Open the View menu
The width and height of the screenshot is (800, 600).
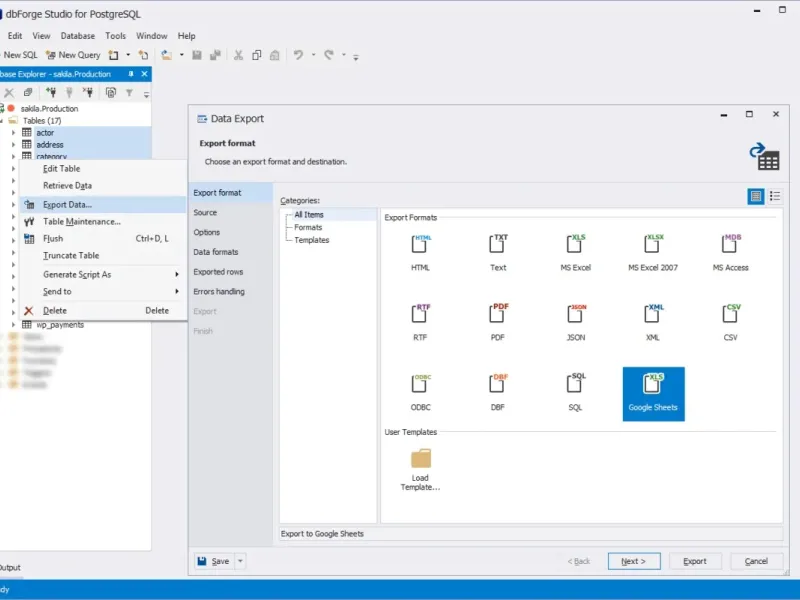[x=41, y=36]
